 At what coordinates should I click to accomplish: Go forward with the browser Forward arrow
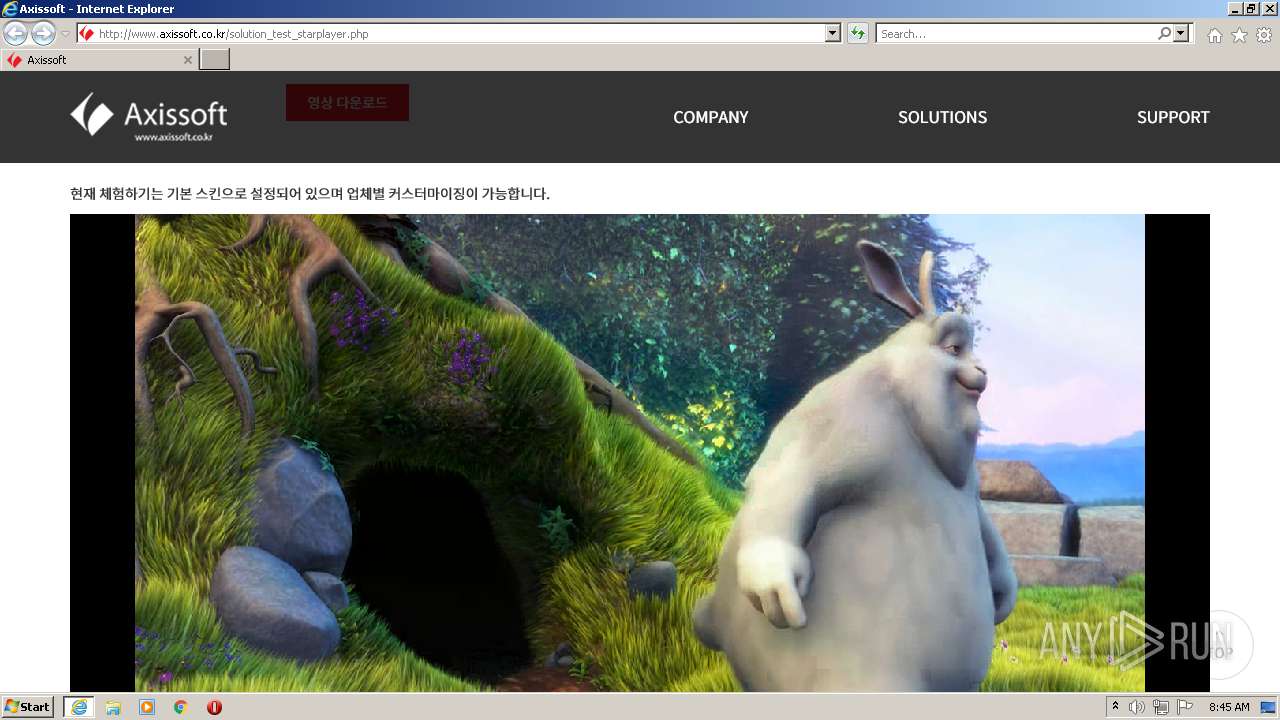(43, 33)
